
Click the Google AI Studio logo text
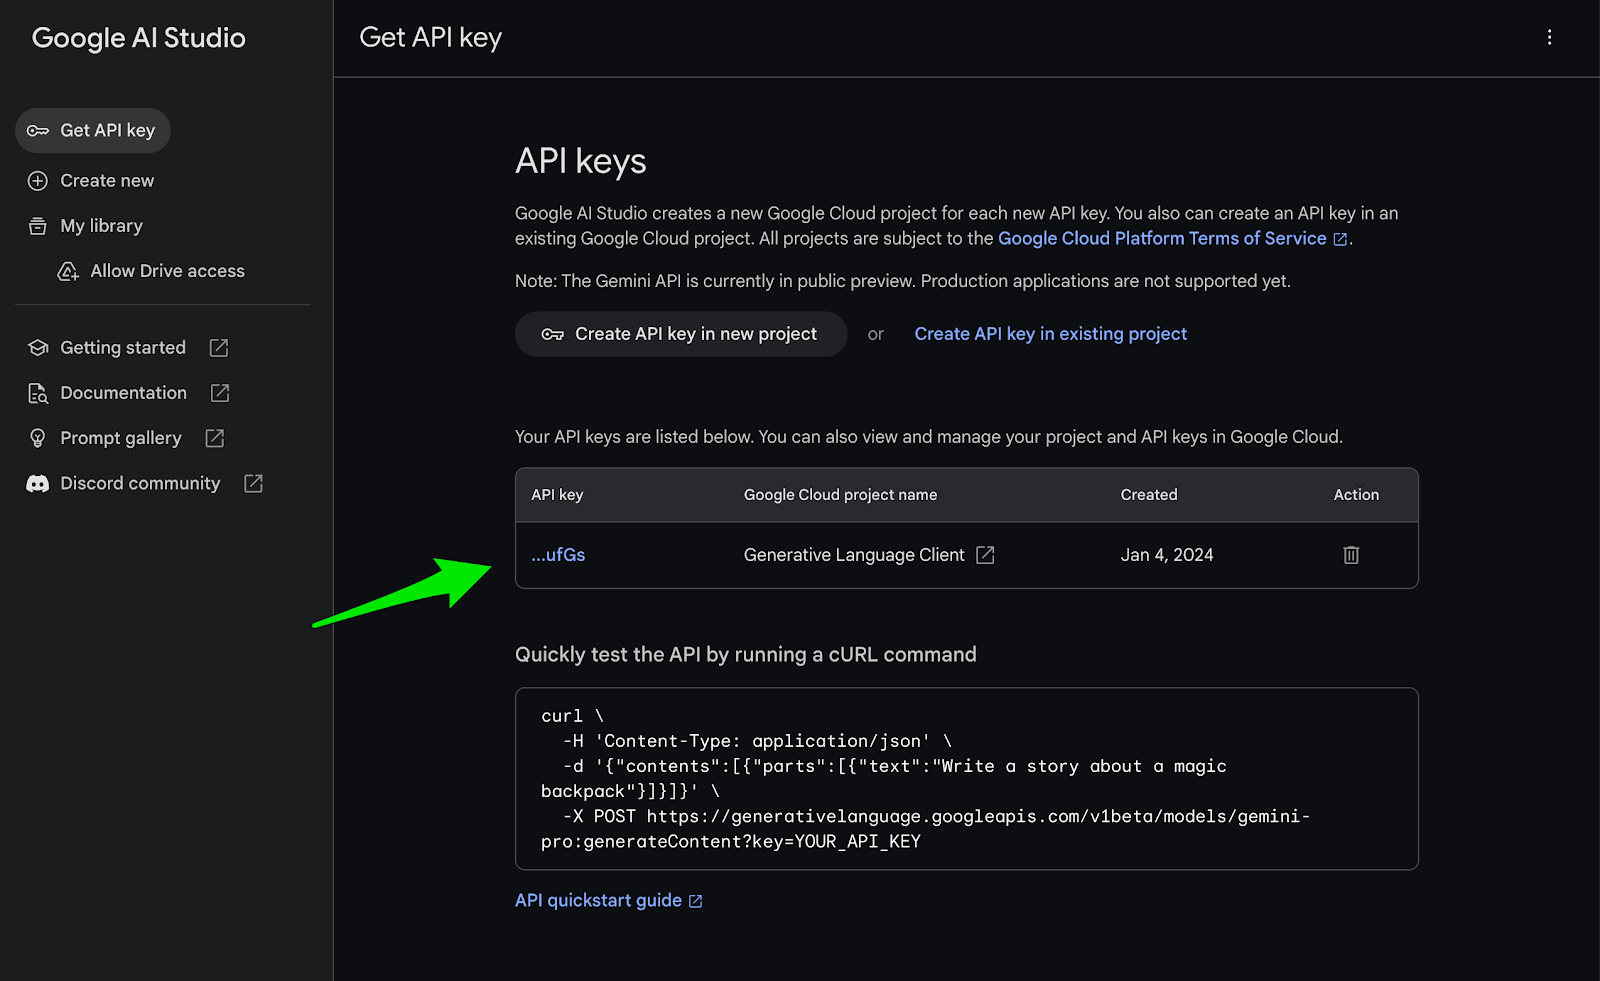(x=138, y=38)
